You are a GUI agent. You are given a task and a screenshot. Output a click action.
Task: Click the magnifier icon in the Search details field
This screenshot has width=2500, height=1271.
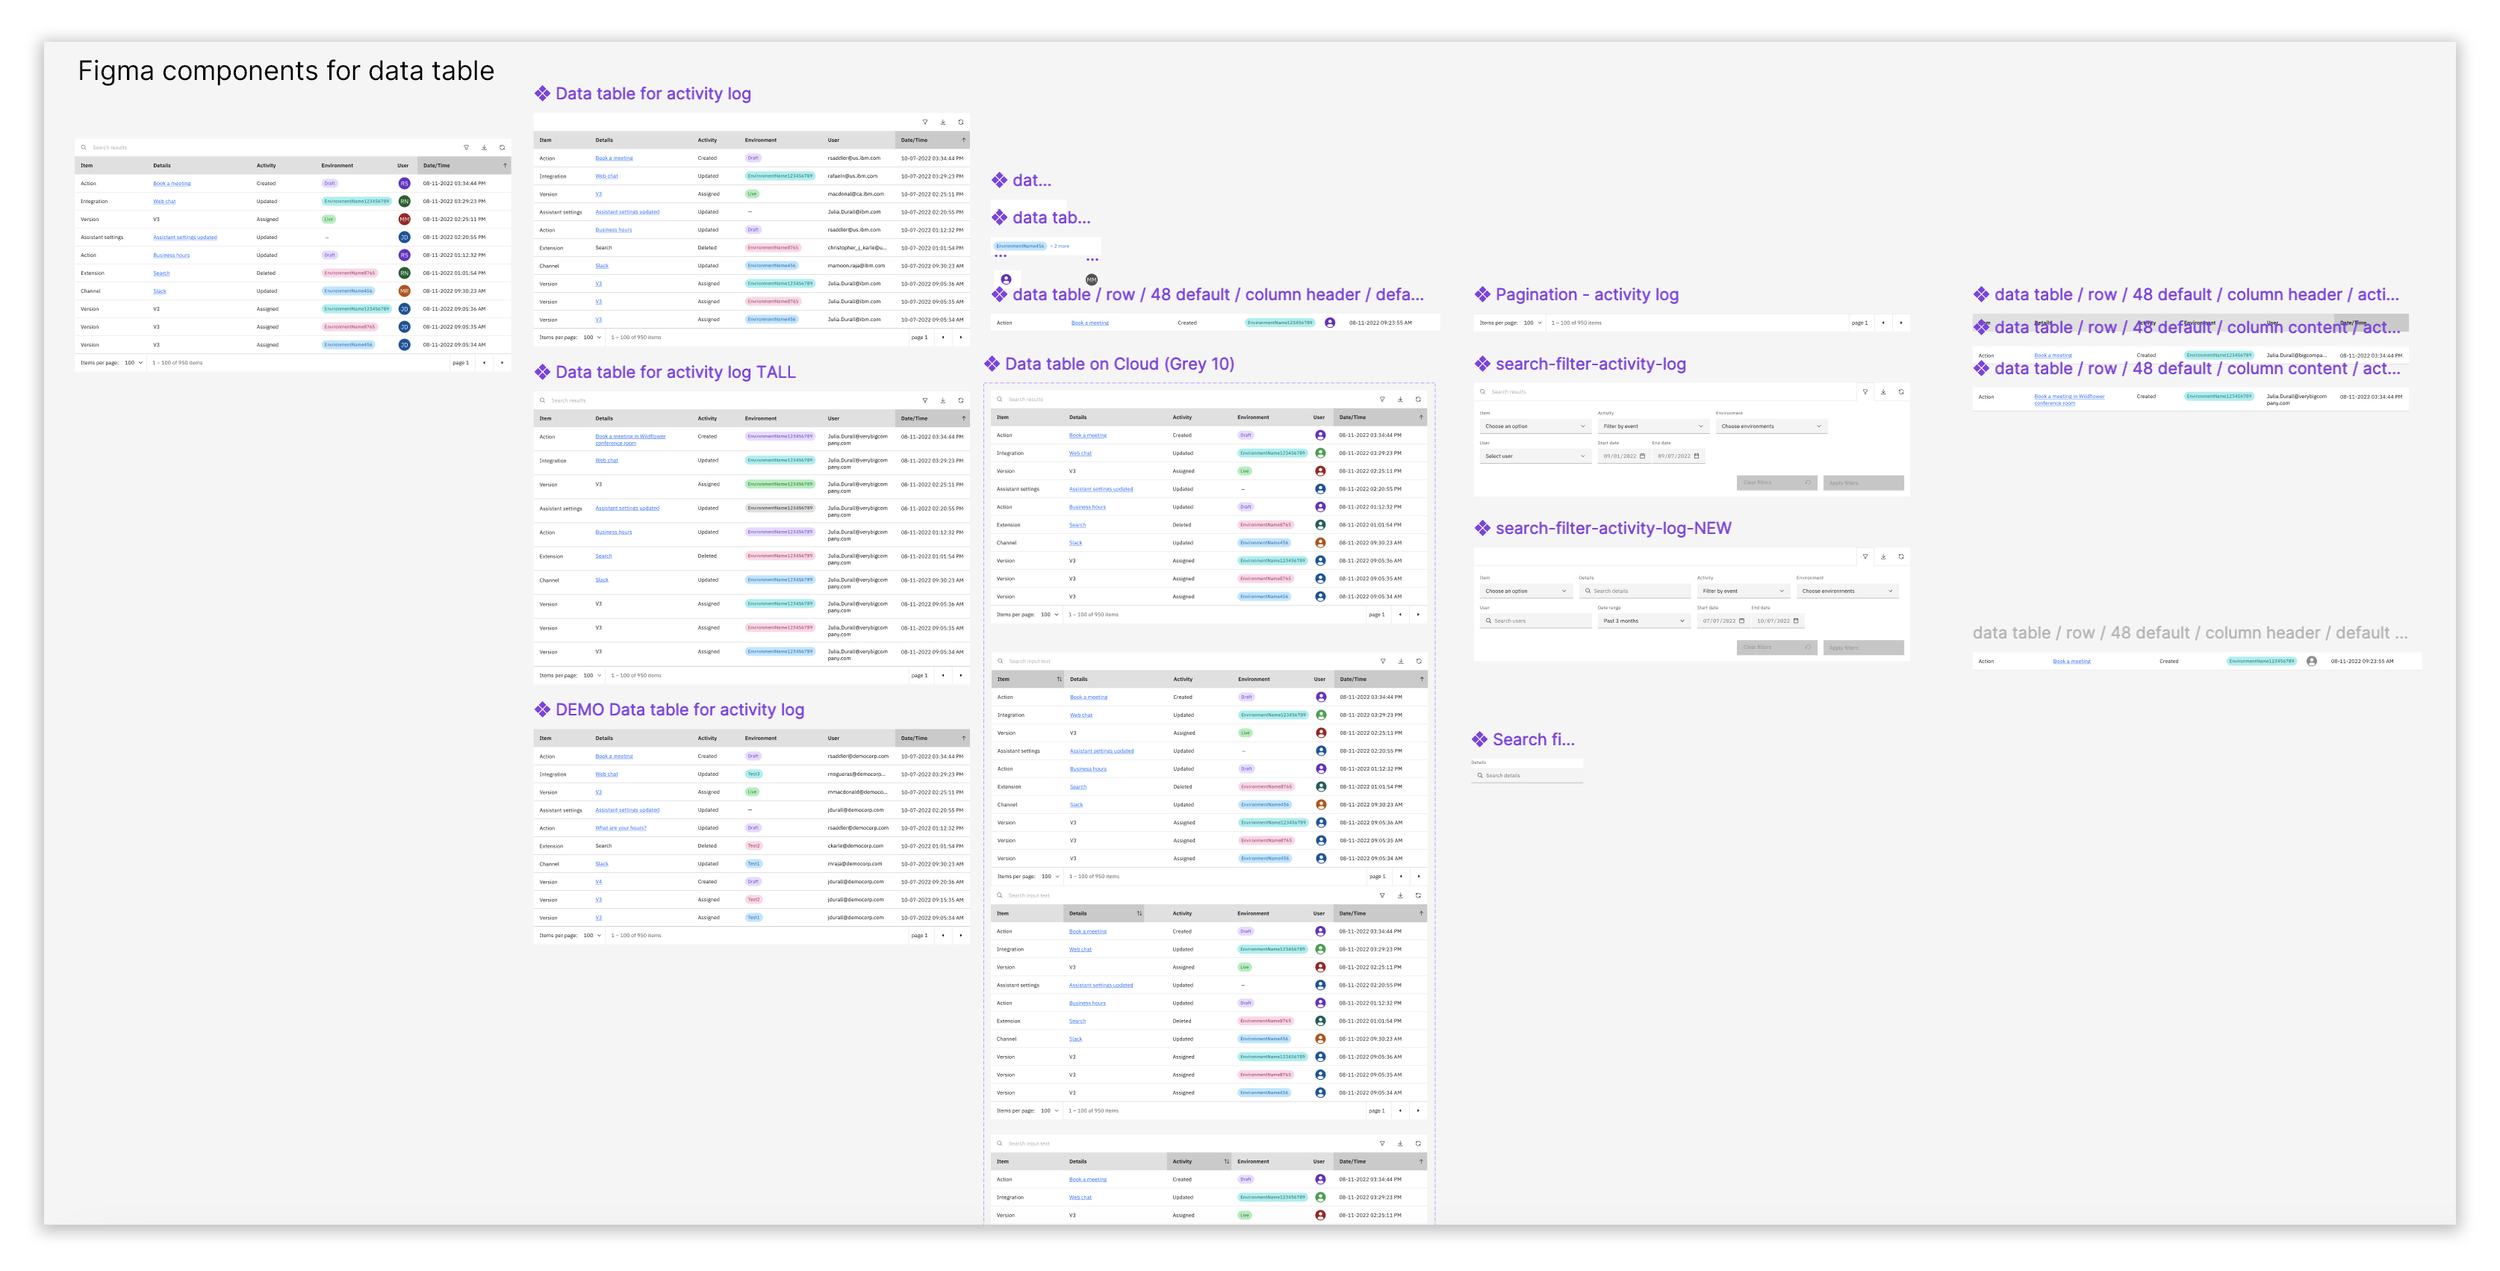(x=1588, y=591)
